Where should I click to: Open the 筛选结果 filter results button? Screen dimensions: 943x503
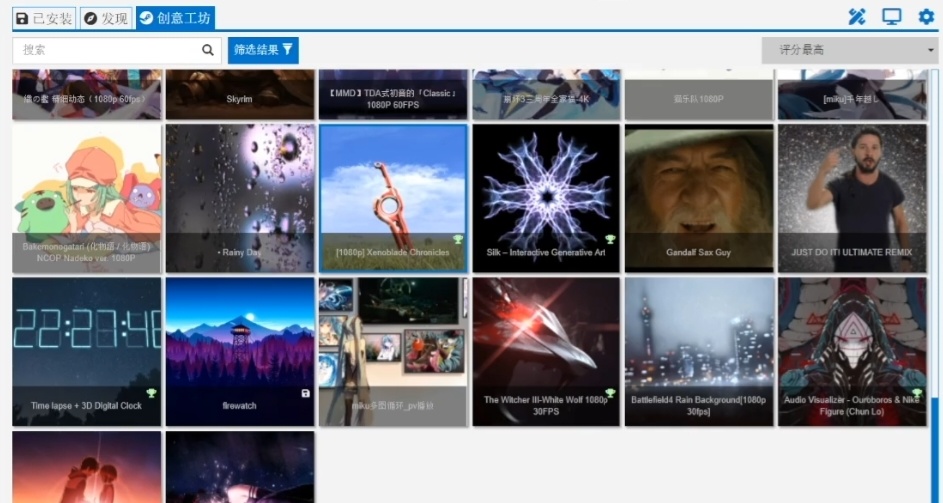(x=263, y=50)
